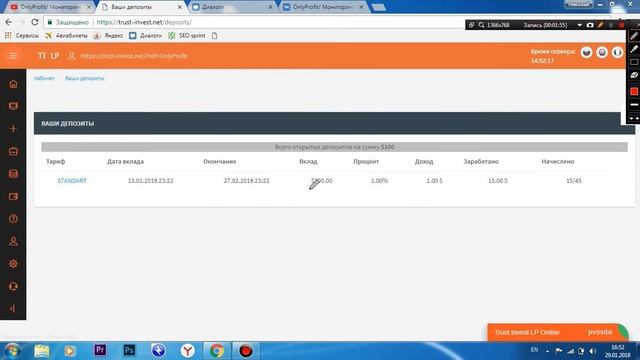
Task: Switch language with the Russian flag icon
Action: click(587, 52)
